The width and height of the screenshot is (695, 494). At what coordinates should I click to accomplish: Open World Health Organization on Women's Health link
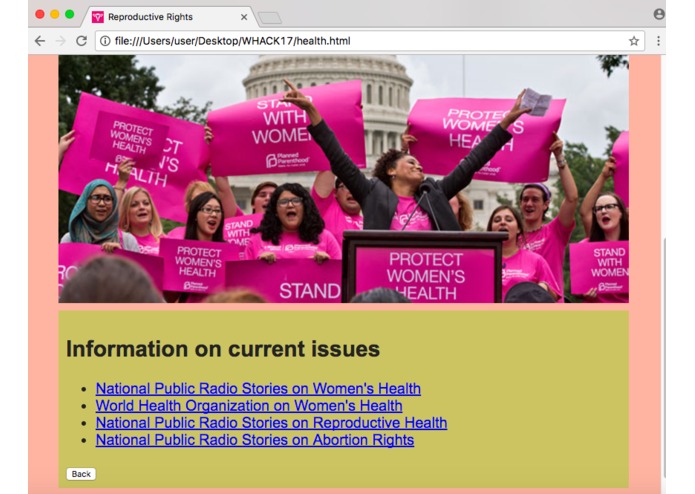(x=249, y=406)
